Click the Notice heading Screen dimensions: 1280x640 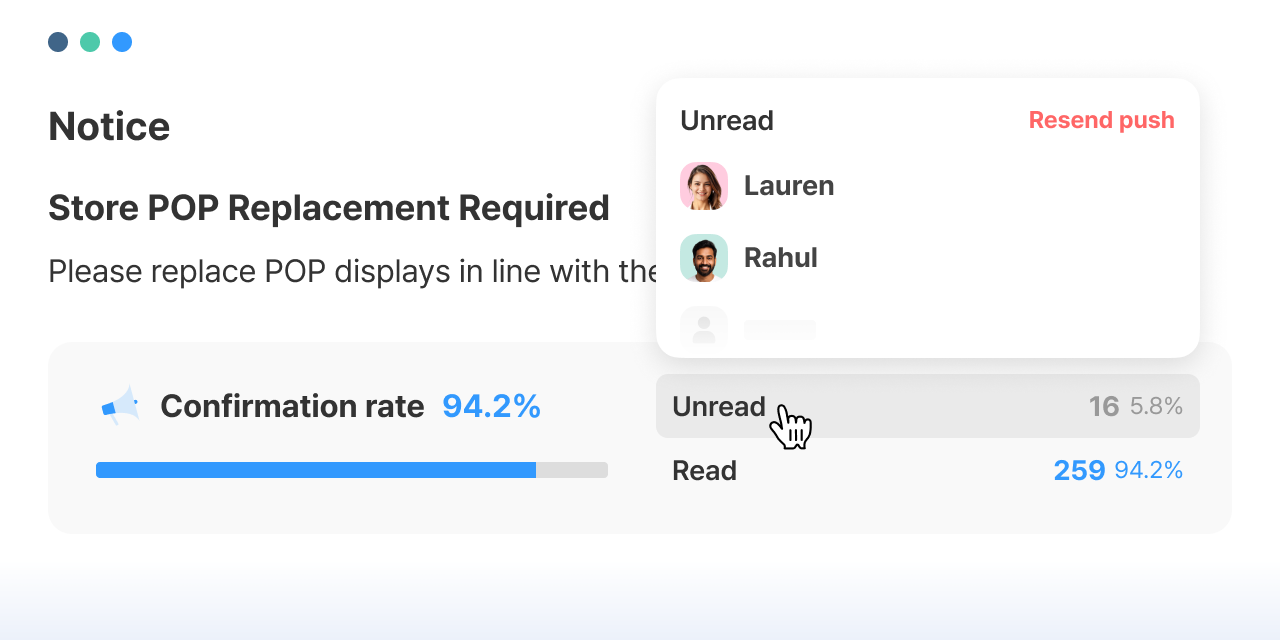(109, 126)
